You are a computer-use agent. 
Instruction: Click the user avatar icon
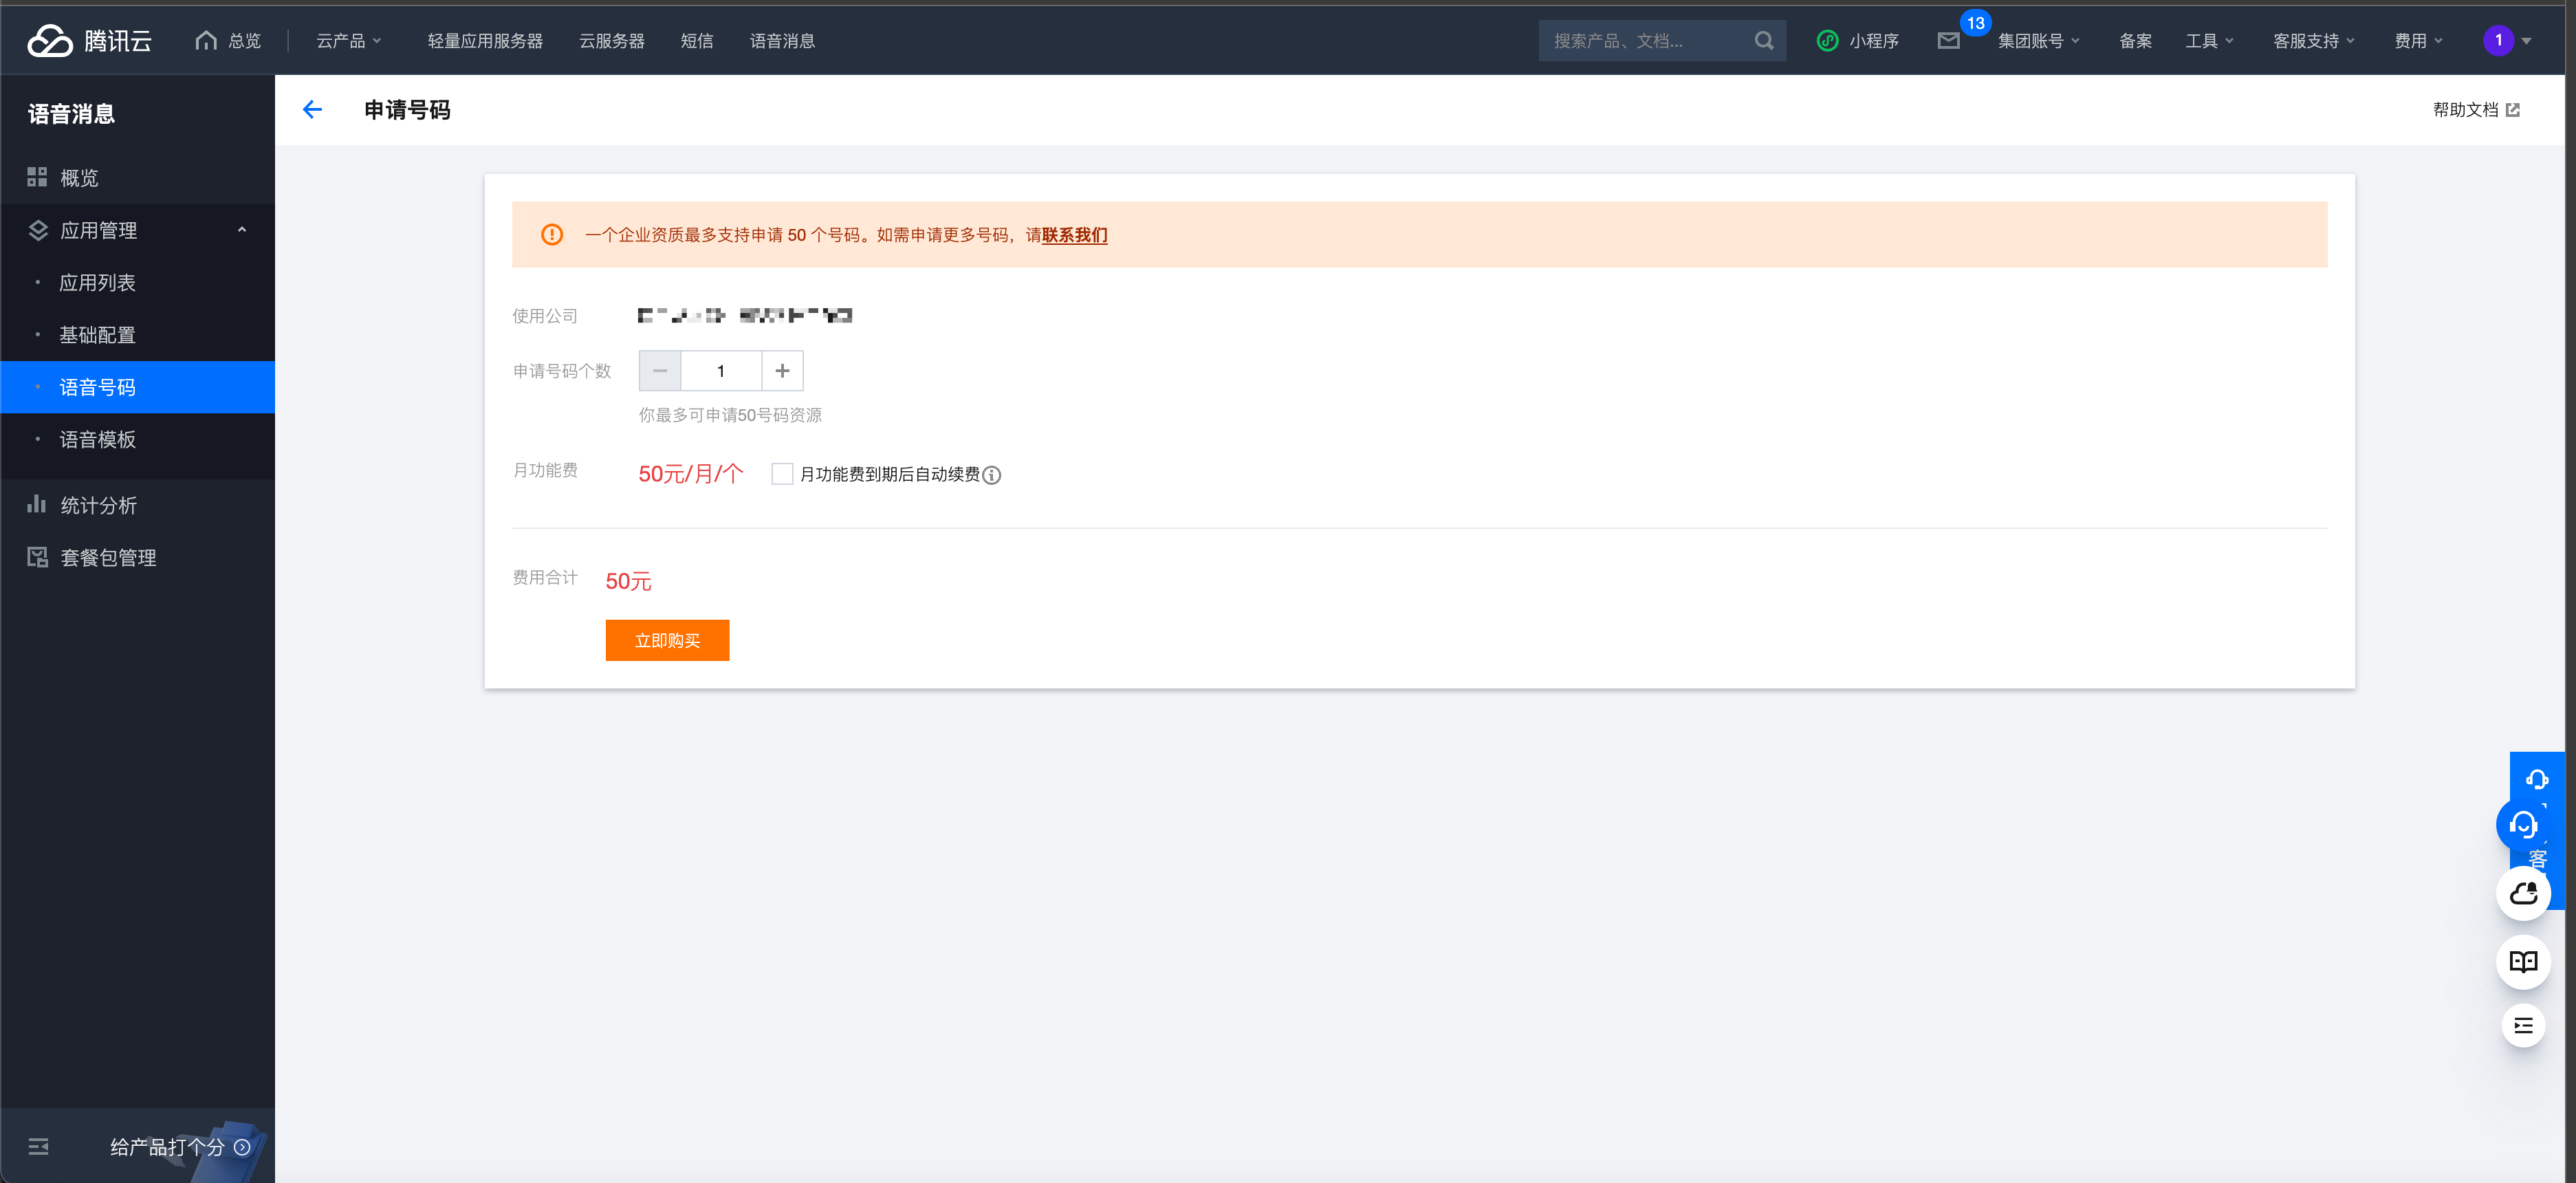click(2497, 41)
